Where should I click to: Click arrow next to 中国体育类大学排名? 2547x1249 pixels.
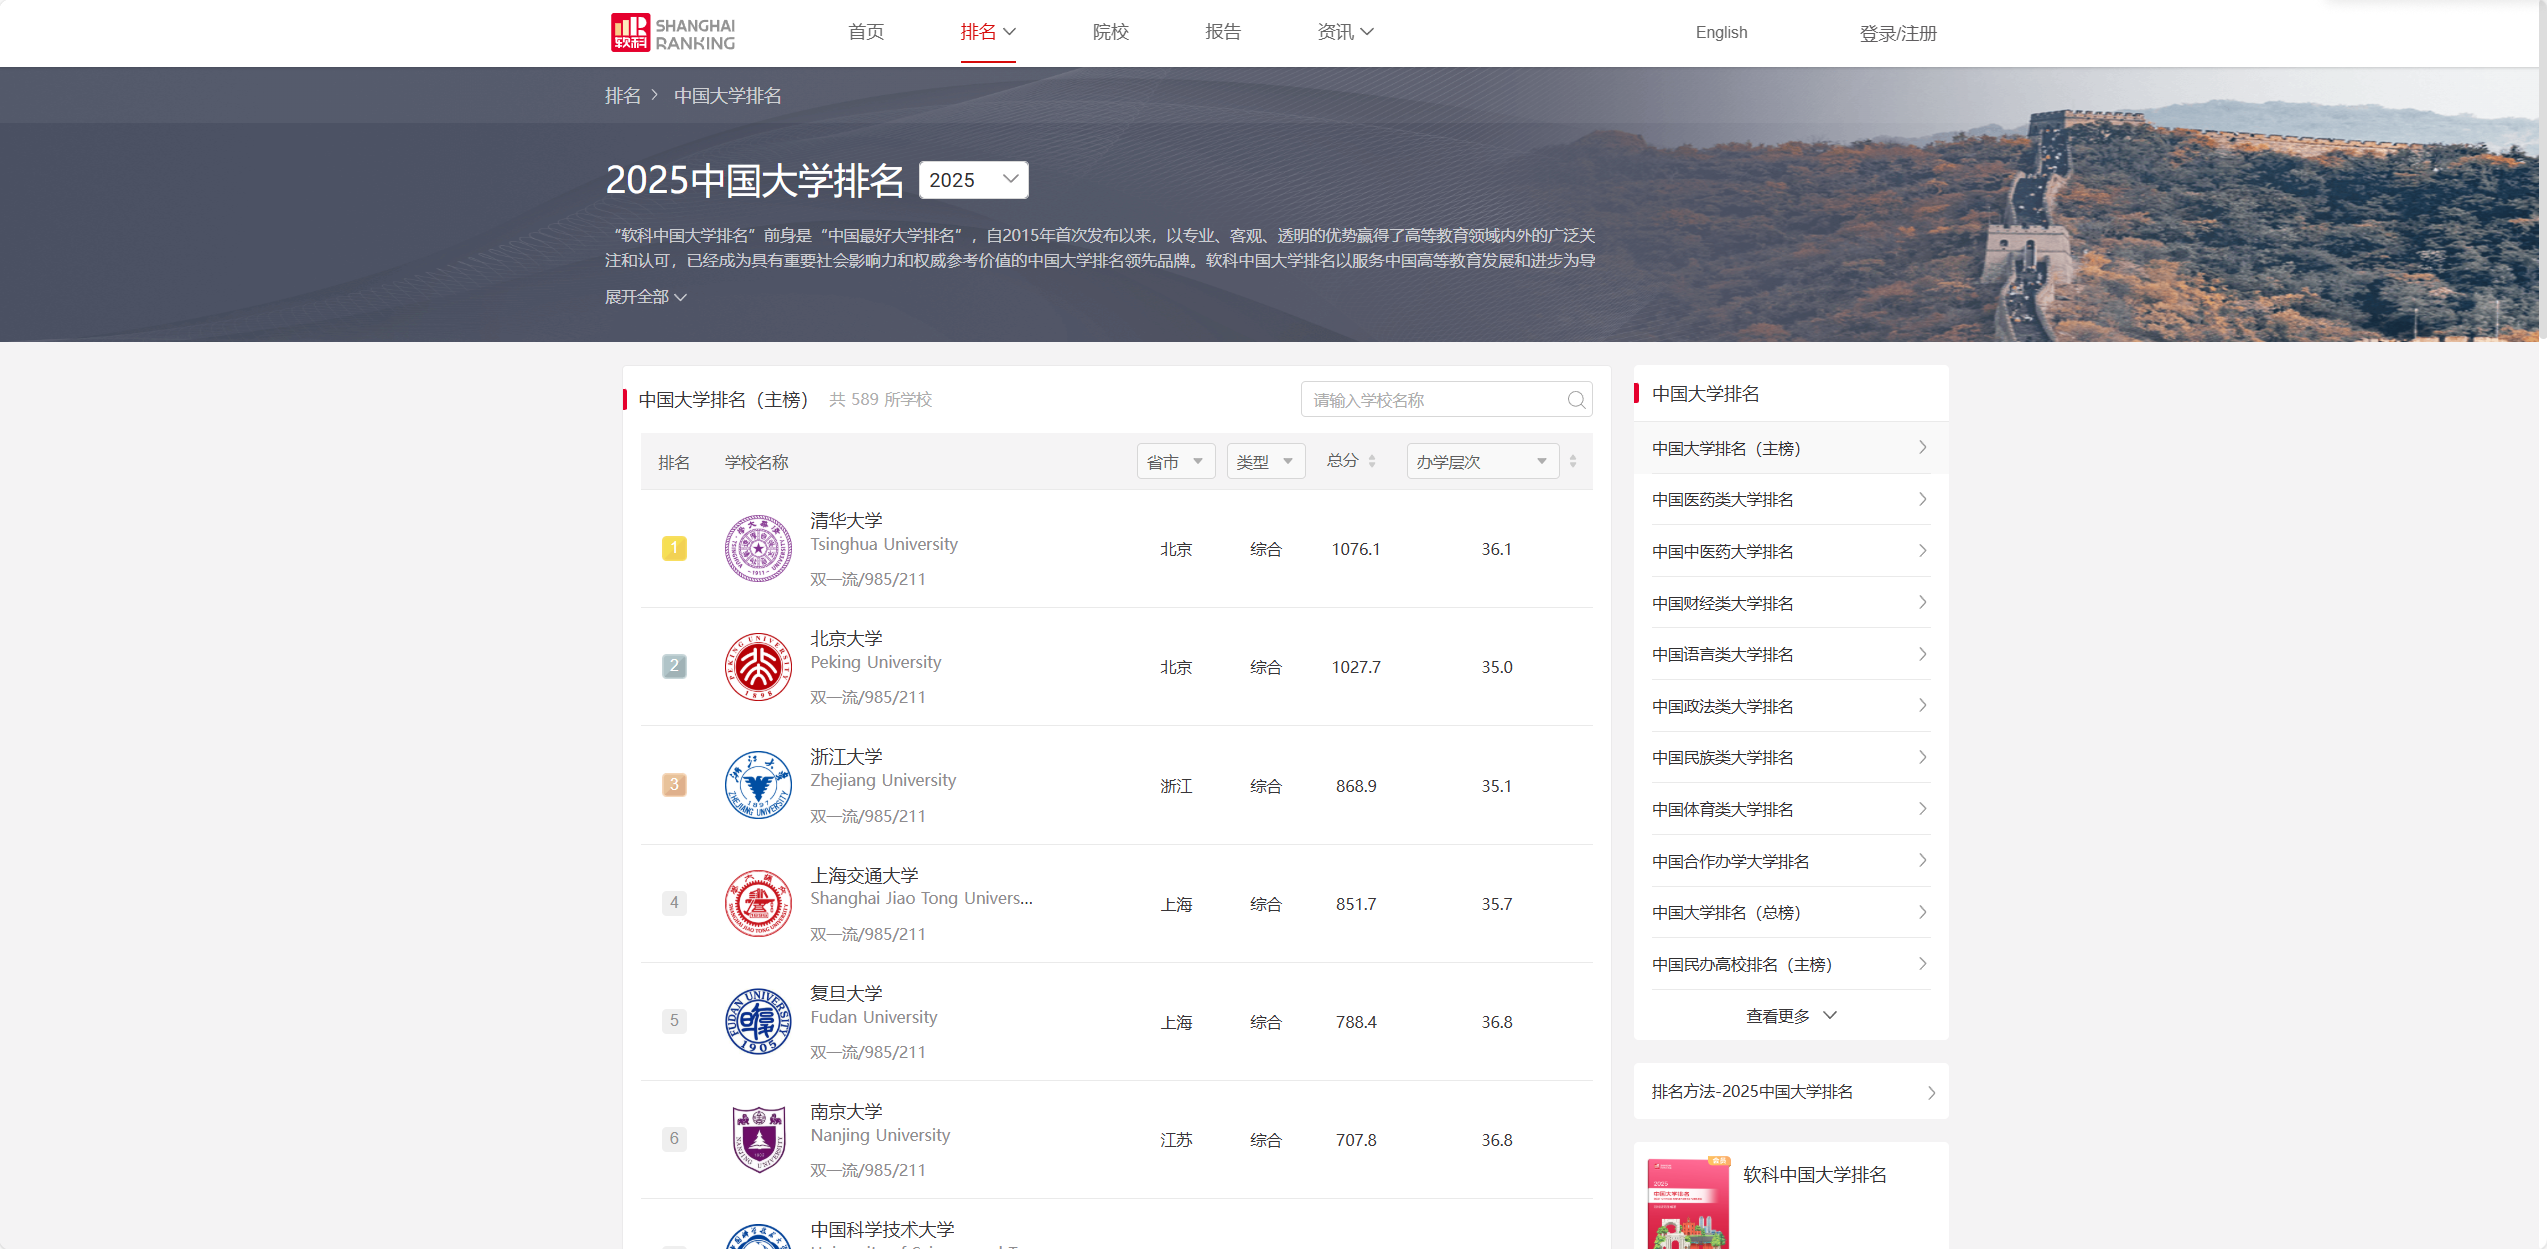pyautogui.click(x=1922, y=809)
